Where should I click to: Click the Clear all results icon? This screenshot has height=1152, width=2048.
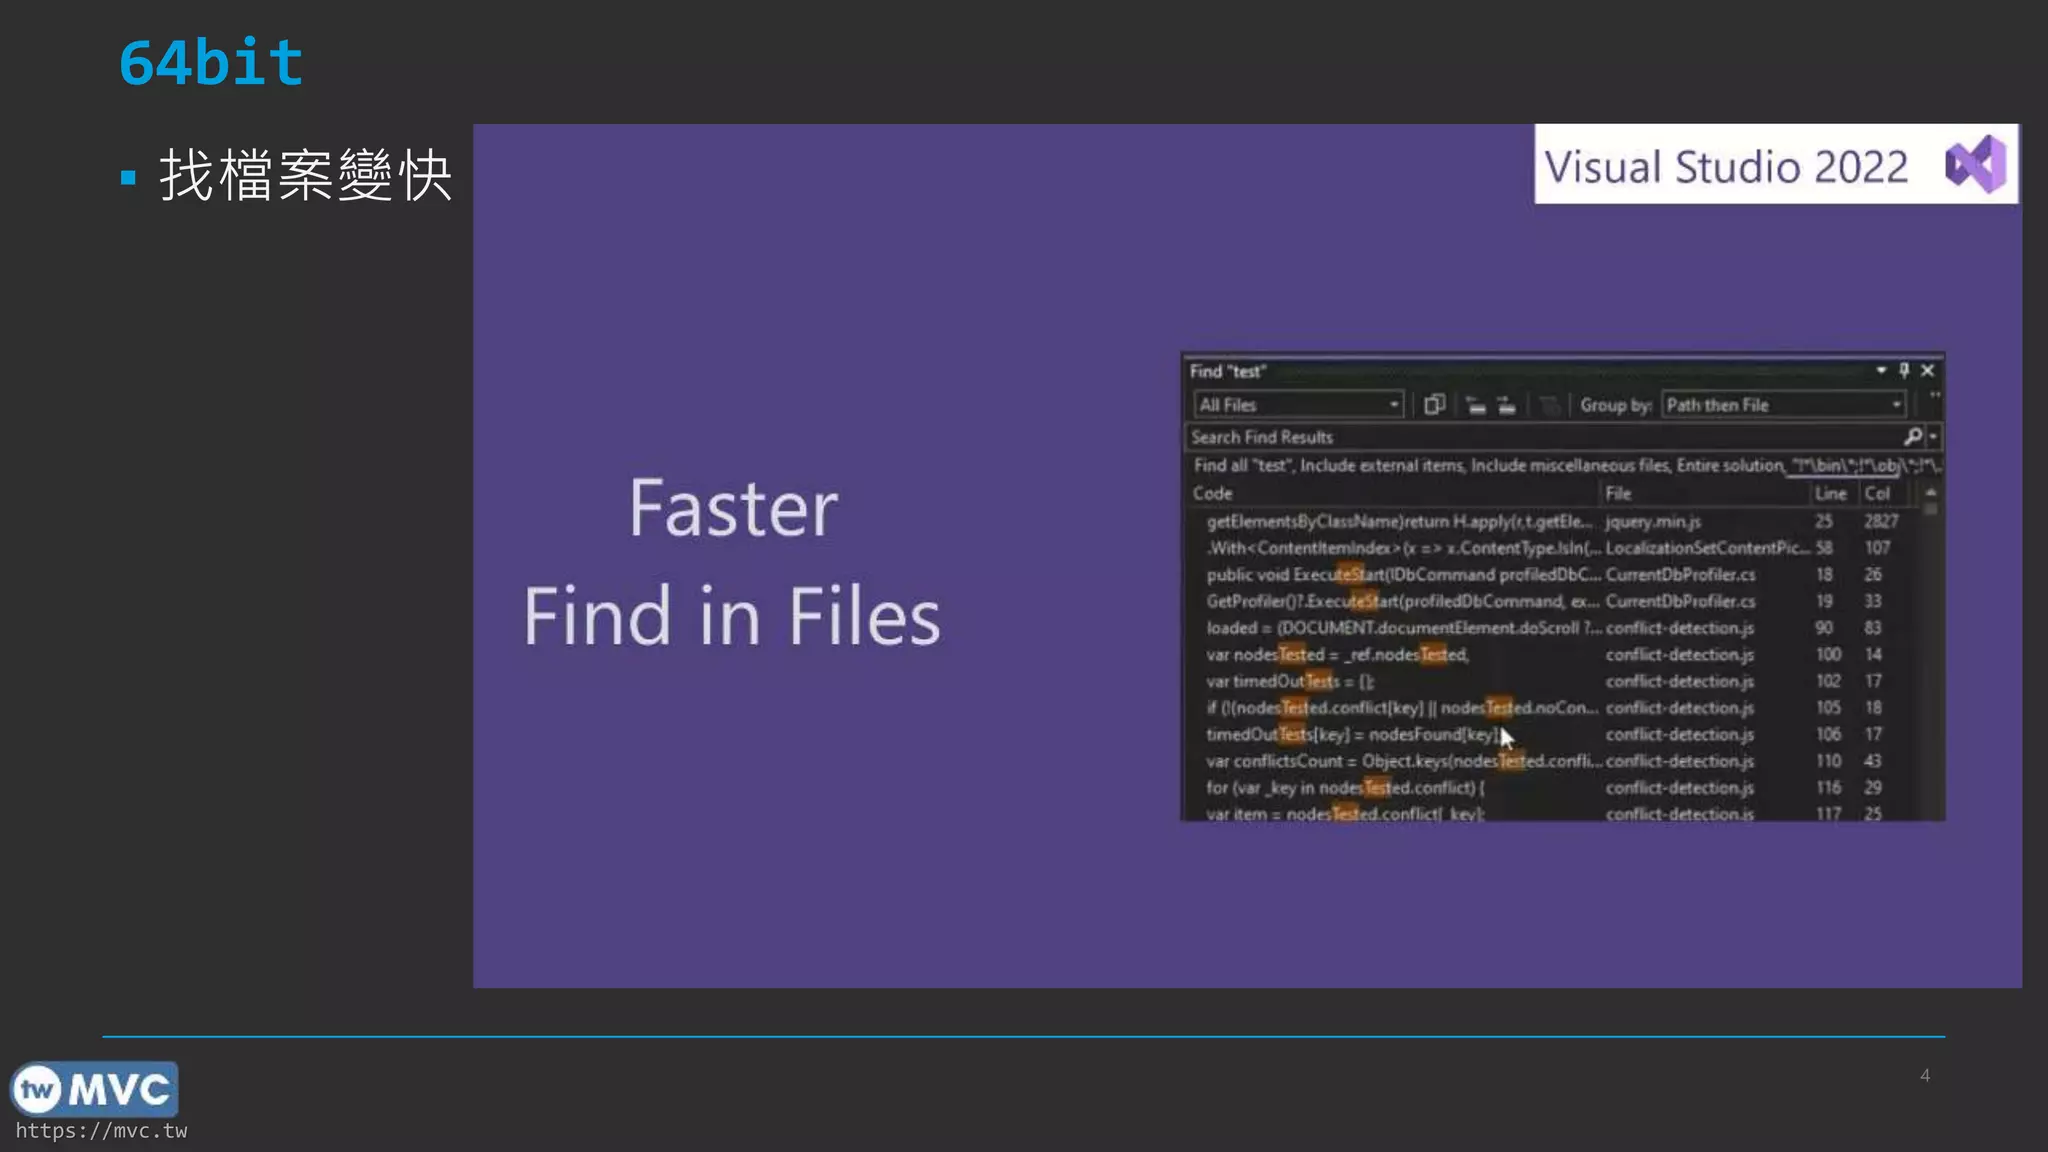tap(1548, 405)
